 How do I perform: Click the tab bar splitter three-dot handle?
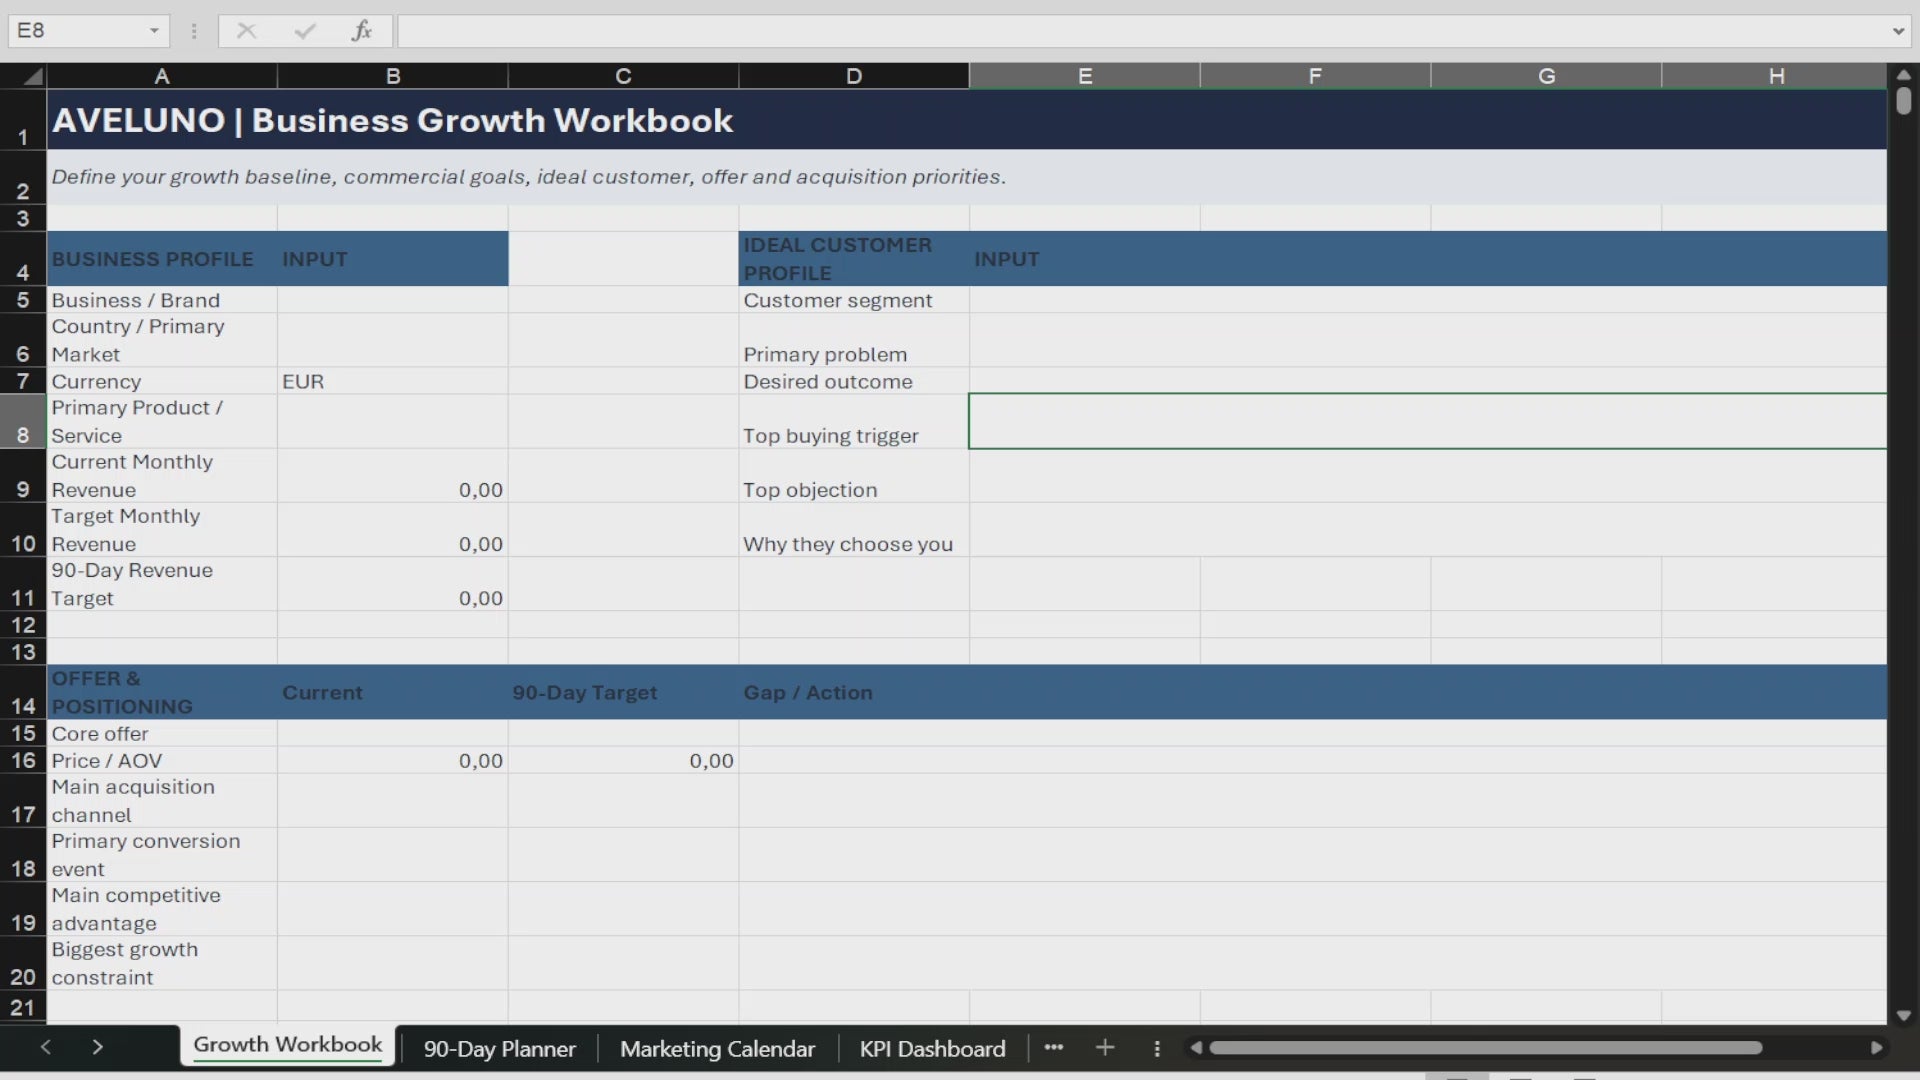click(x=1157, y=1048)
